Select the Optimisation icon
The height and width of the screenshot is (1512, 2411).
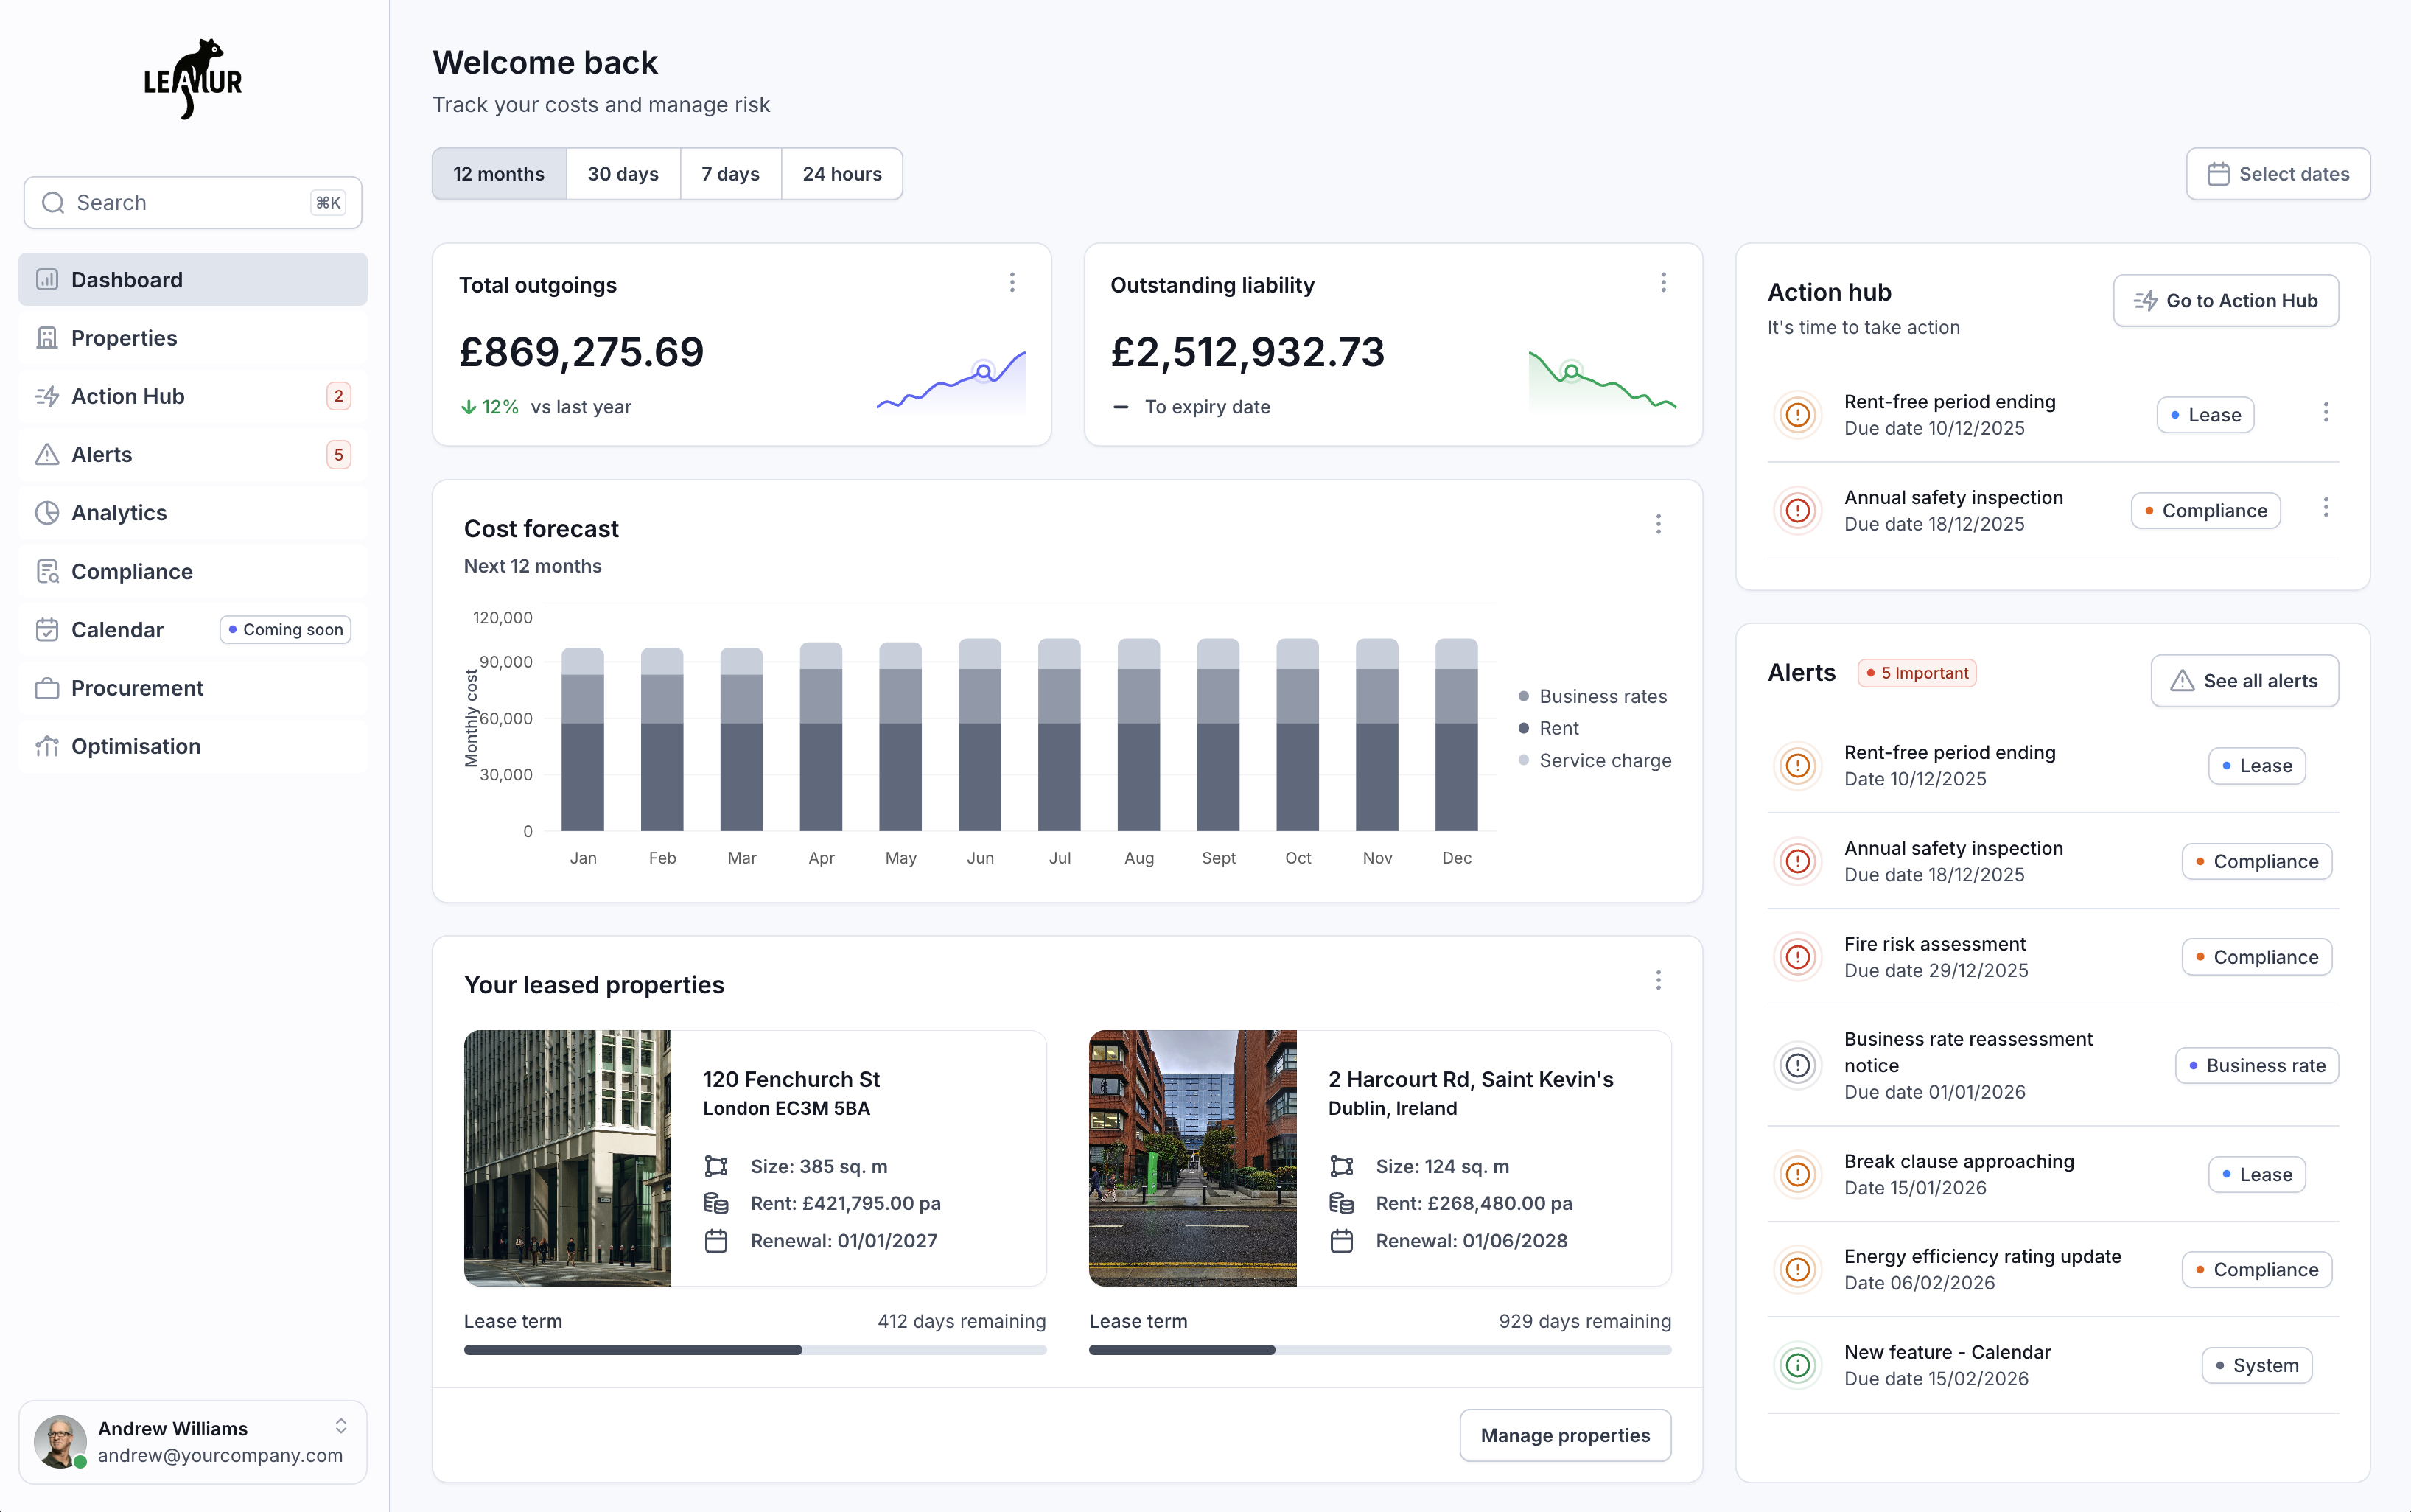tap(47, 746)
